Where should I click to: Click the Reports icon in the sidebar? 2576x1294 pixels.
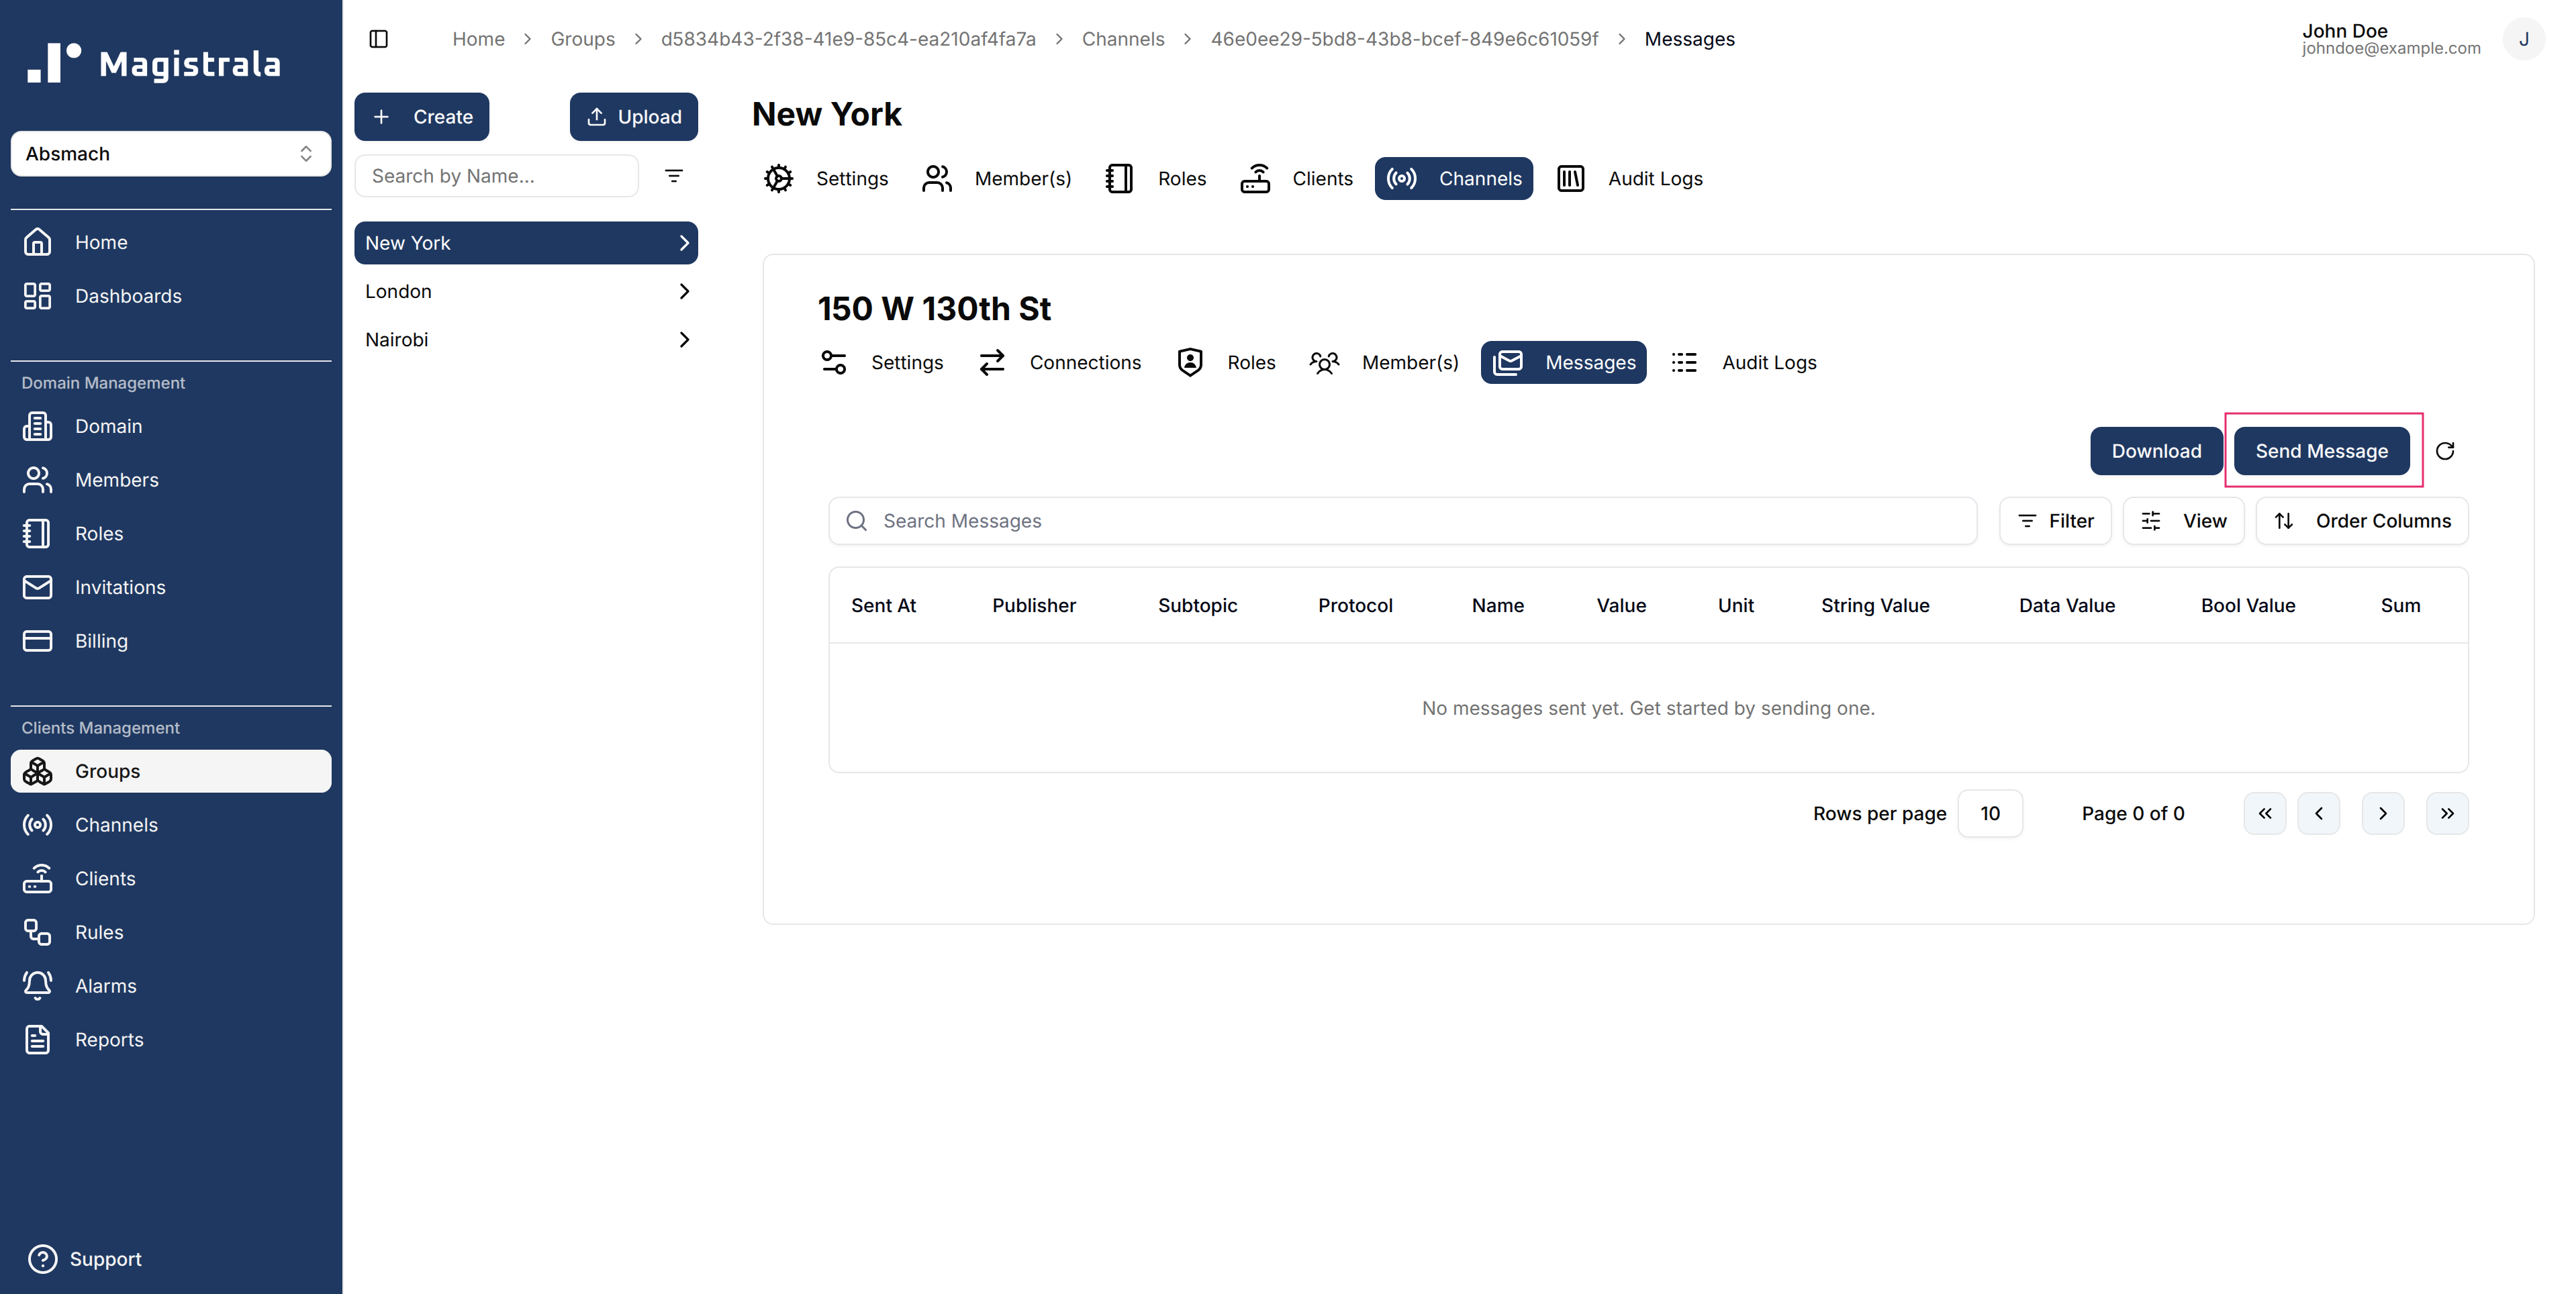coord(37,1039)
